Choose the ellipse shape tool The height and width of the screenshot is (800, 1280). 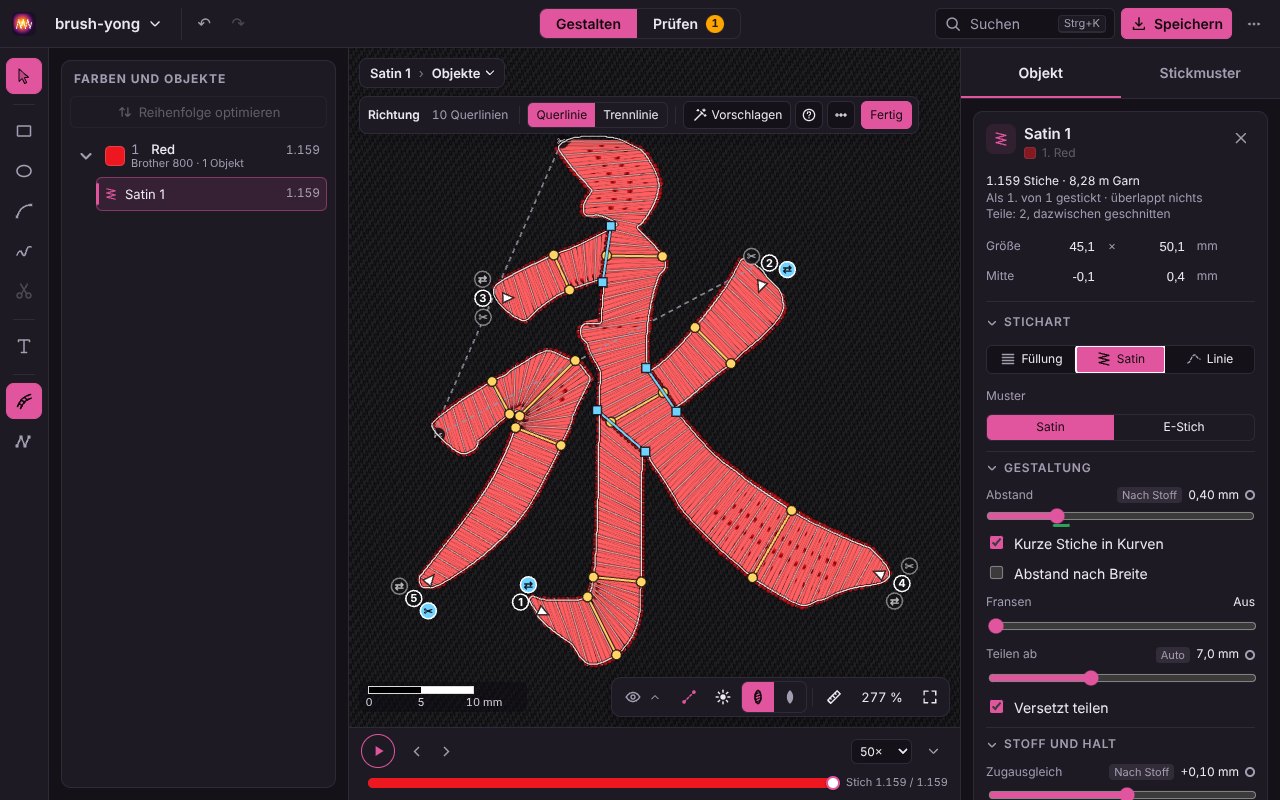[x=24, y=171]
